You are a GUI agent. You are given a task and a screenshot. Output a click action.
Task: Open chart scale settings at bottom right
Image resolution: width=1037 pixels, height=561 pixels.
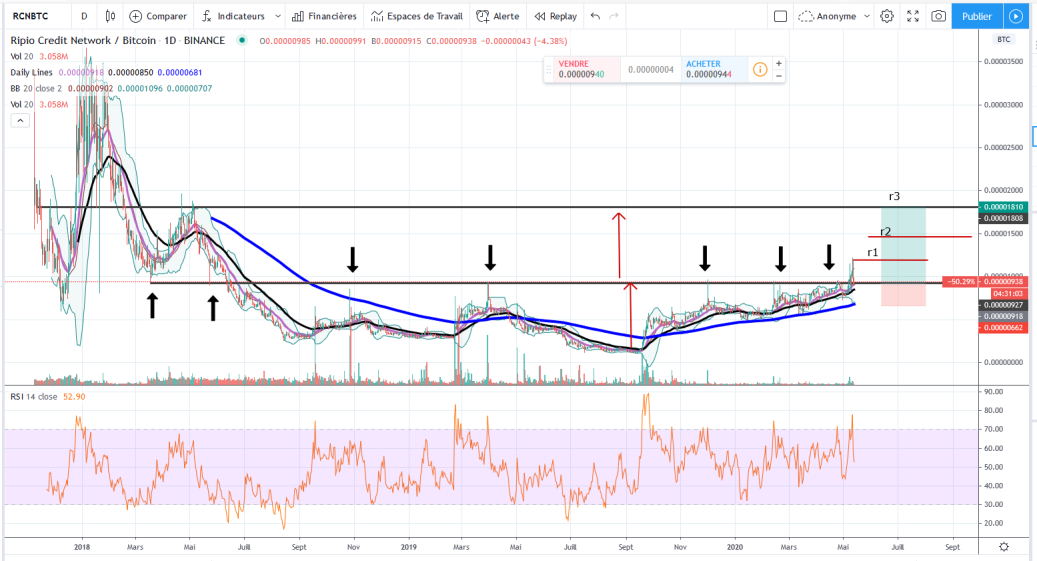tap(1004, 546)
